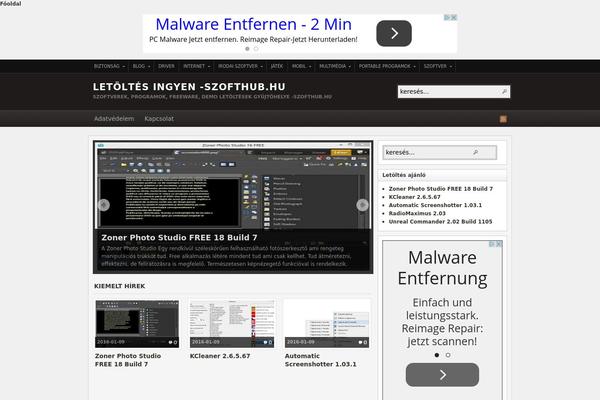Viewport: 600px width, 400px height.
Task: Click the site tagline SZOFTVEREK, PROGRAMOK, FREEWARE
Action: [212, 97]
